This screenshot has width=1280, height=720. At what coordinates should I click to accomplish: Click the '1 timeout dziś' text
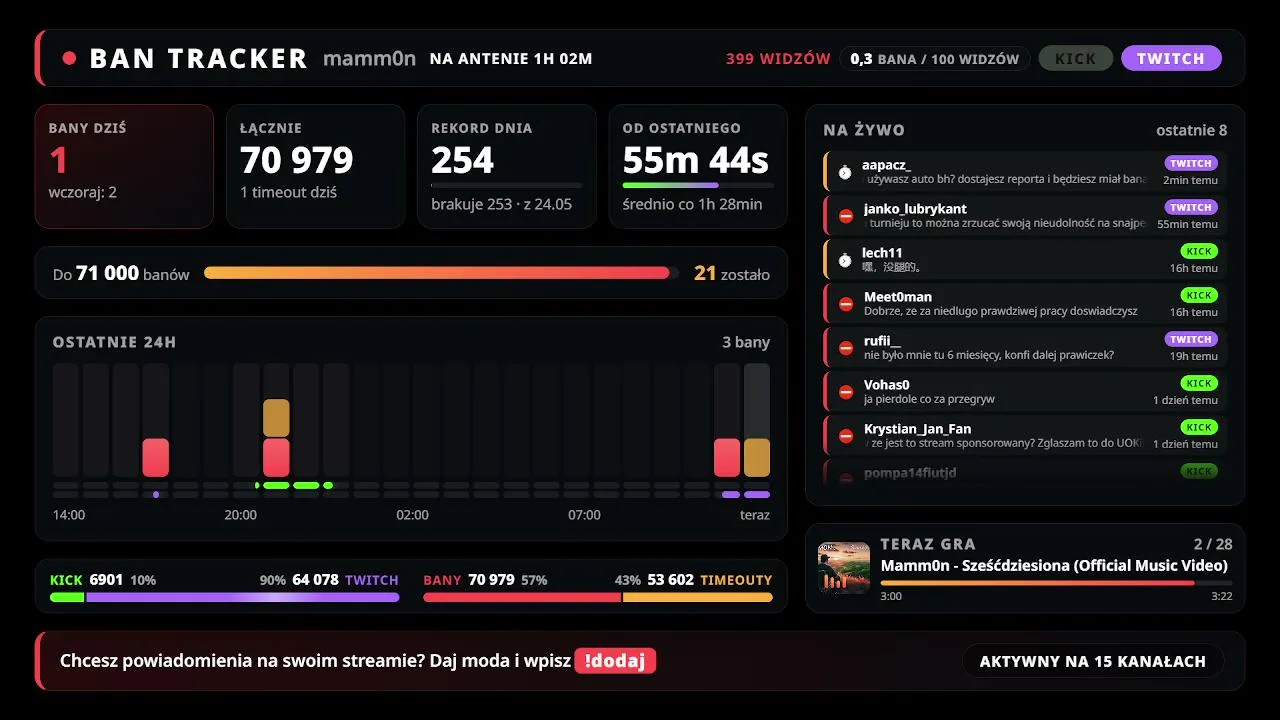click(x=290, y=192)
